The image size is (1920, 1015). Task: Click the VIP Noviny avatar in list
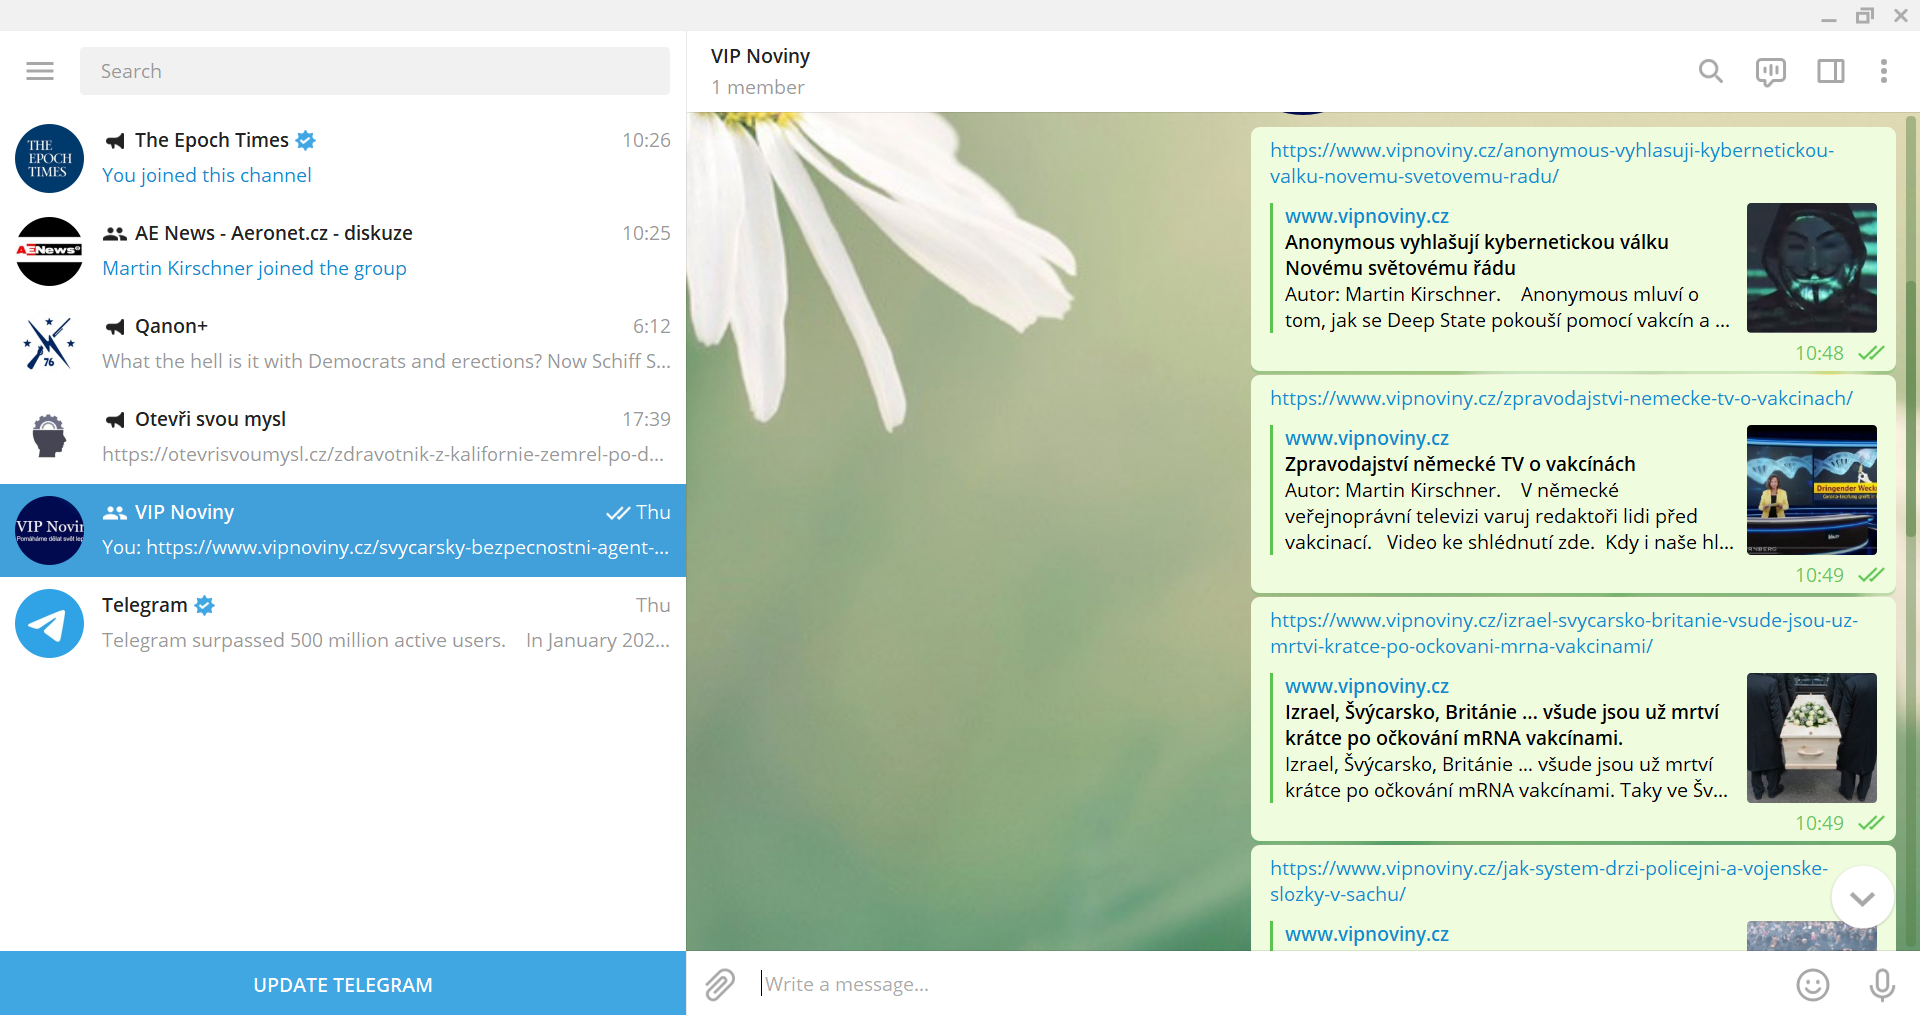(x=49, y=530)
